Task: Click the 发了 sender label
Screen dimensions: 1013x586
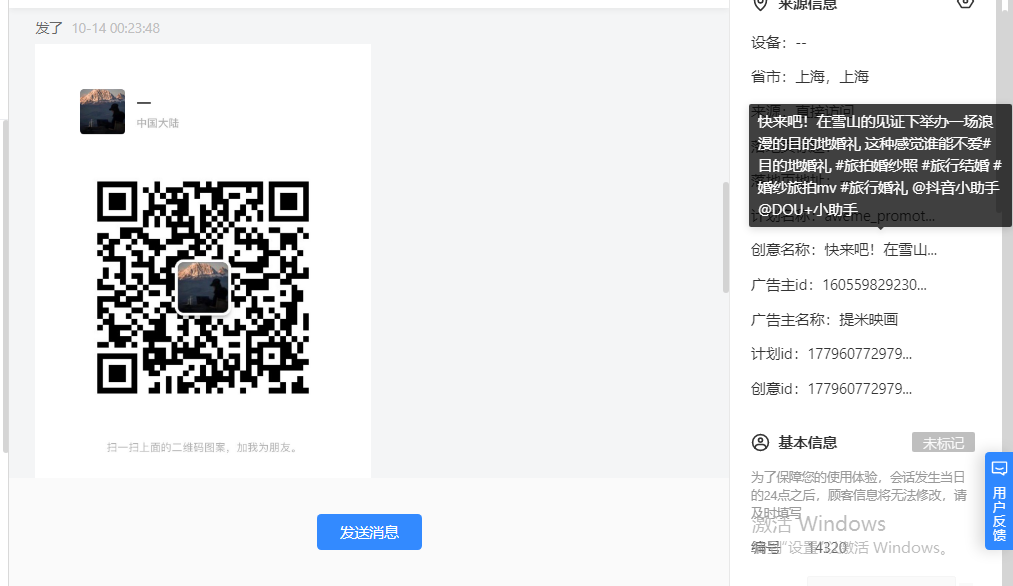Action: coord(48,28)
